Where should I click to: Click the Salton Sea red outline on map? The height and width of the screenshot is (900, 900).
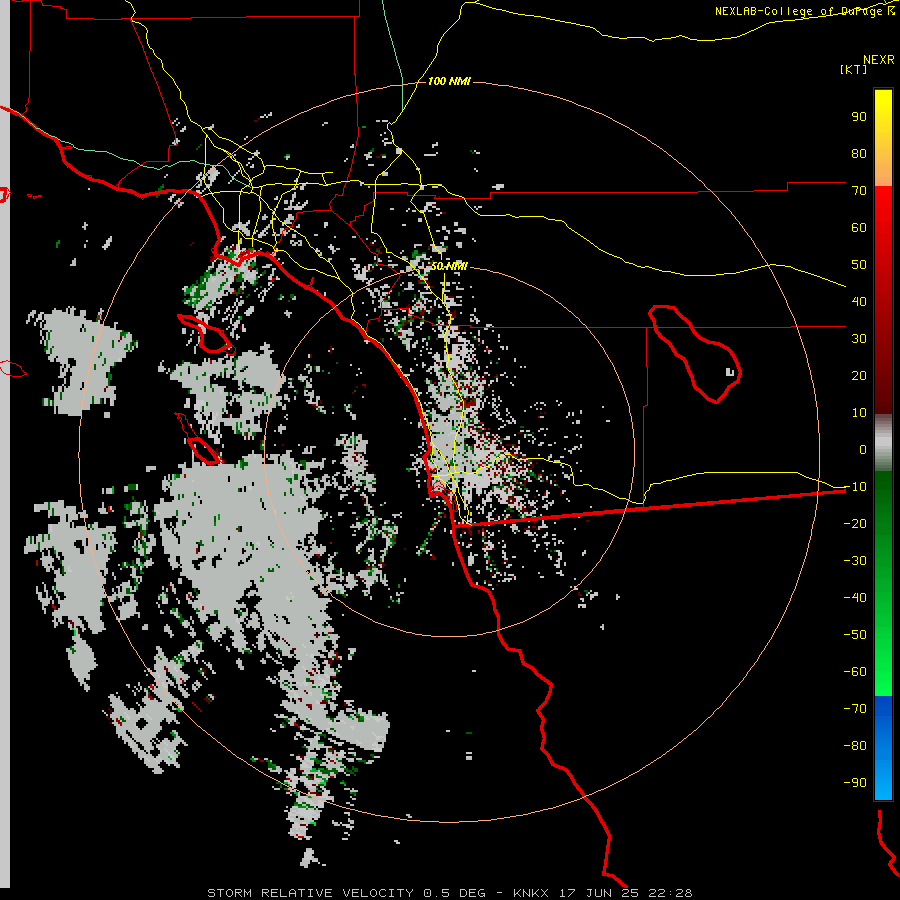point(695,354)
